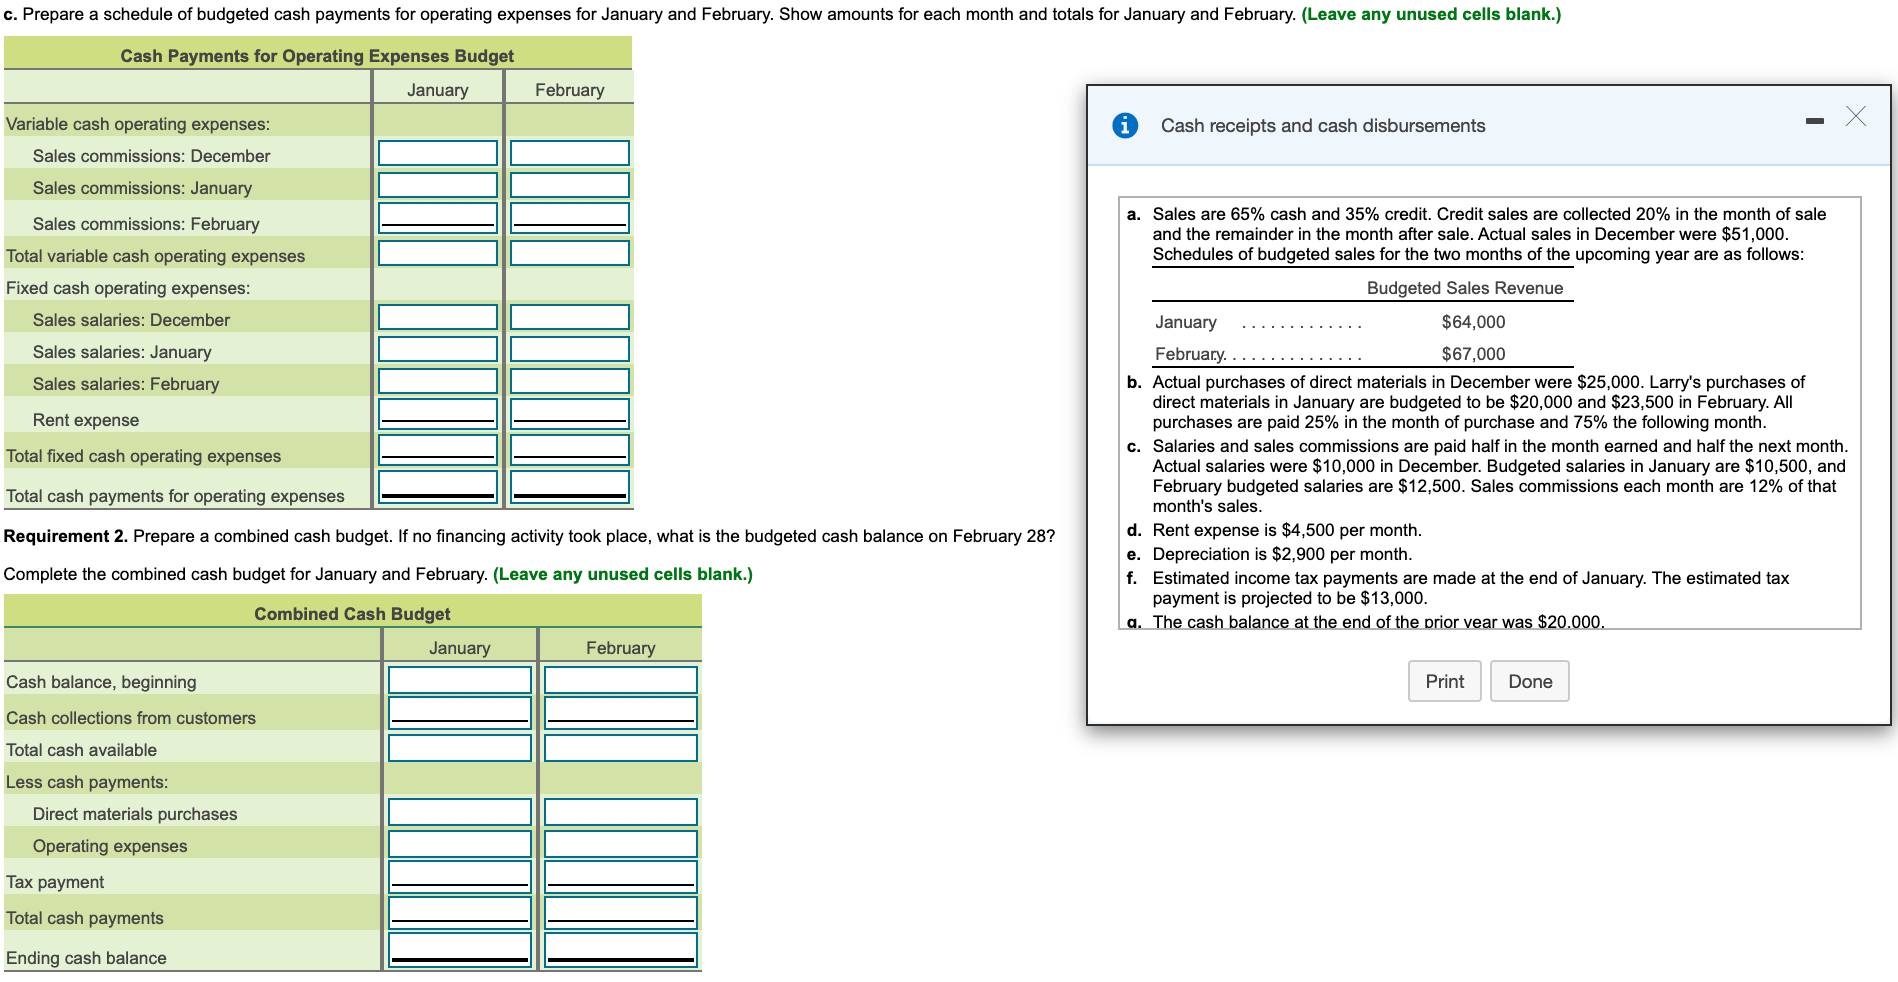
Task: Click the February Sales commissions: February field
Action: click(569, 215)
